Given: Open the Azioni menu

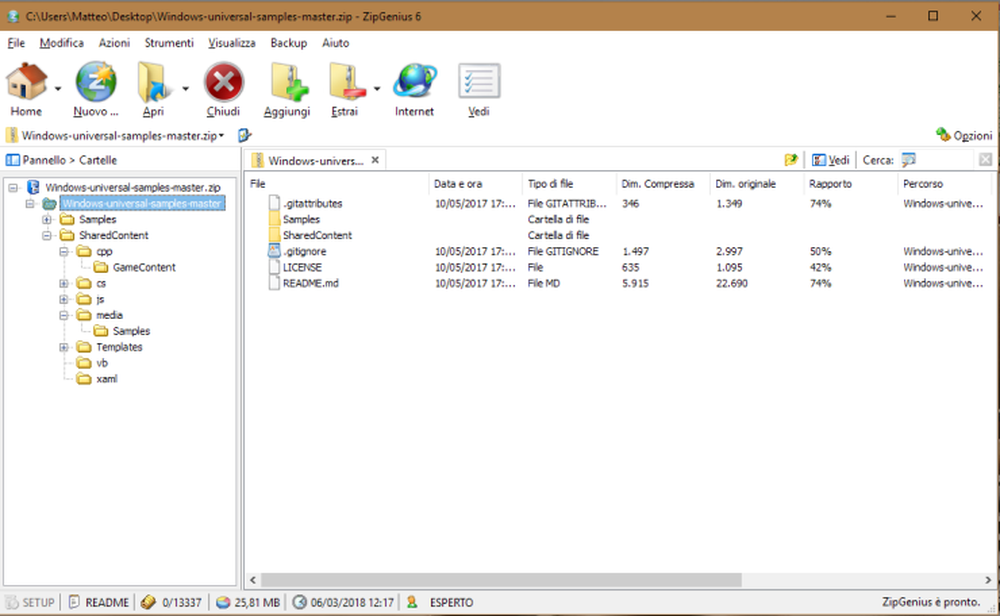Looking at the screenshot, I should [114, 43].
